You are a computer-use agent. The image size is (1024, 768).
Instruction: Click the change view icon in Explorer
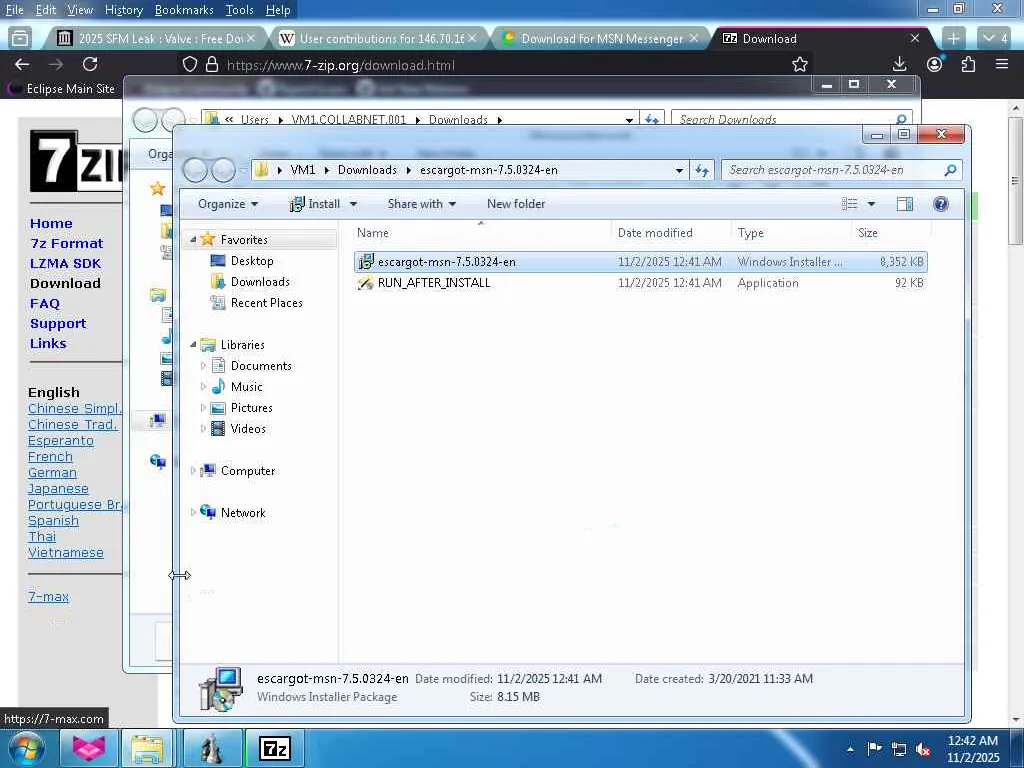tap(850, 204)
